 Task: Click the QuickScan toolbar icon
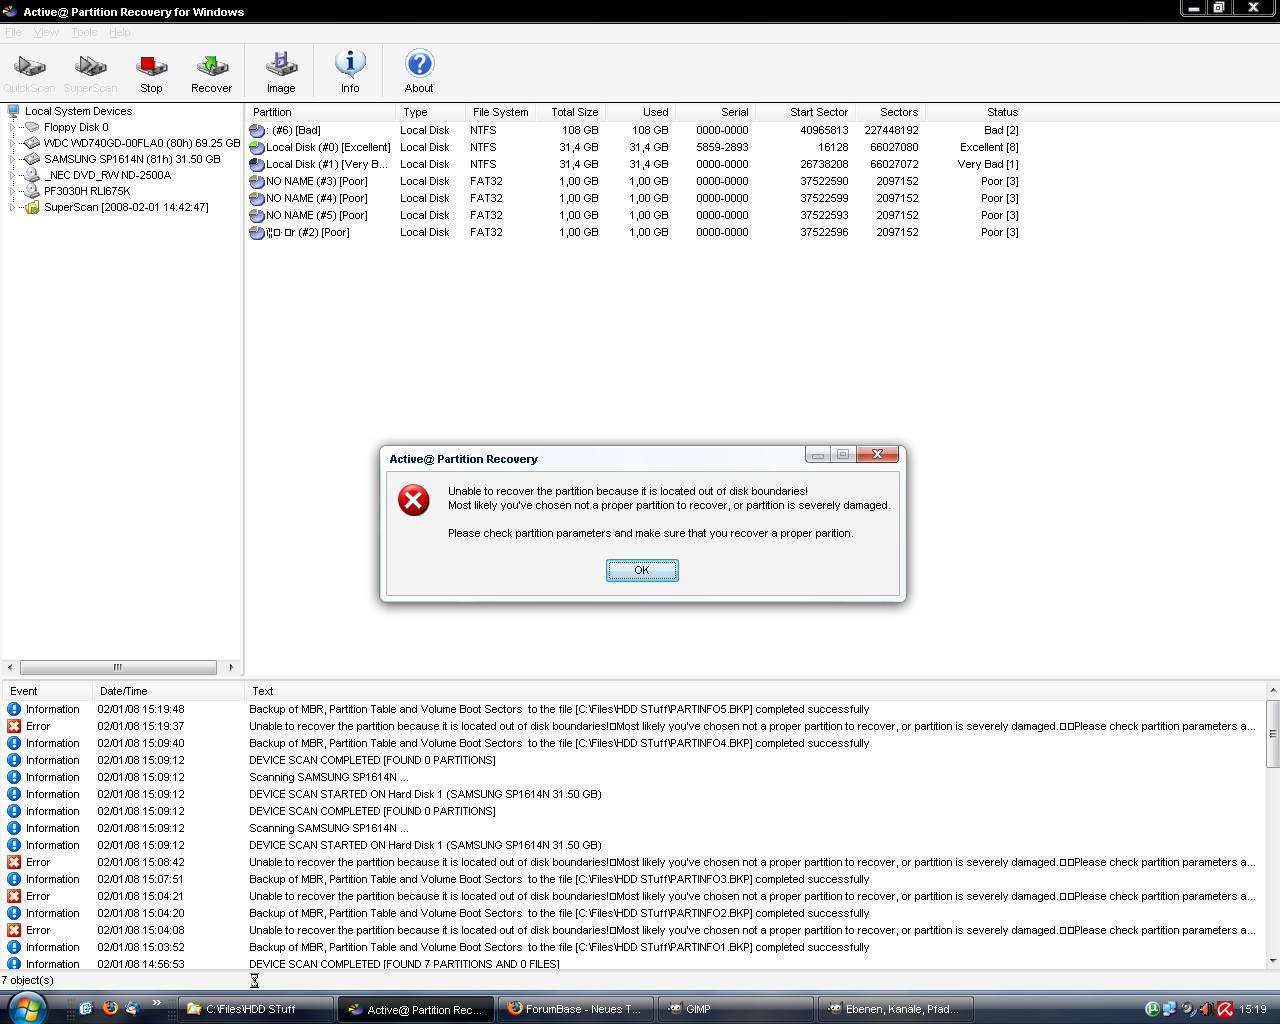(30, 73)
